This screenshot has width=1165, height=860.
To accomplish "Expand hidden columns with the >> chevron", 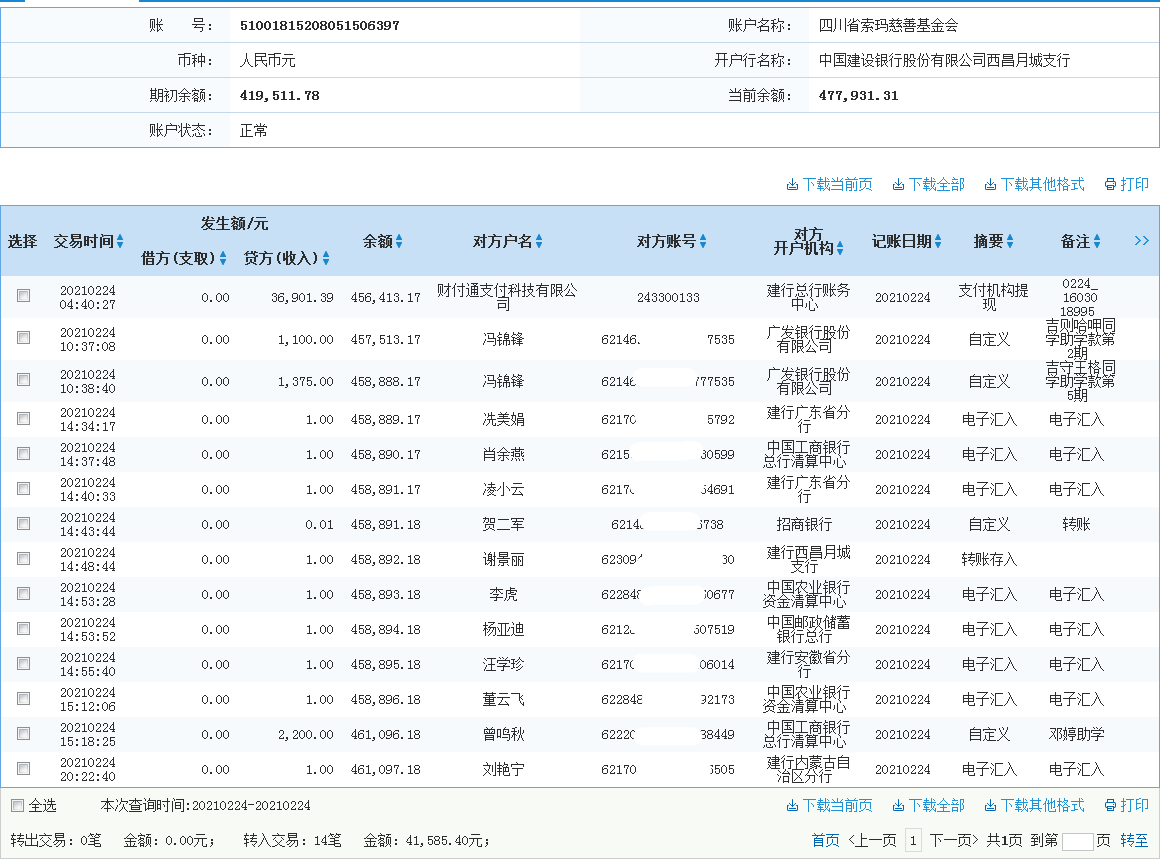I will click(x=1142, y=241).
